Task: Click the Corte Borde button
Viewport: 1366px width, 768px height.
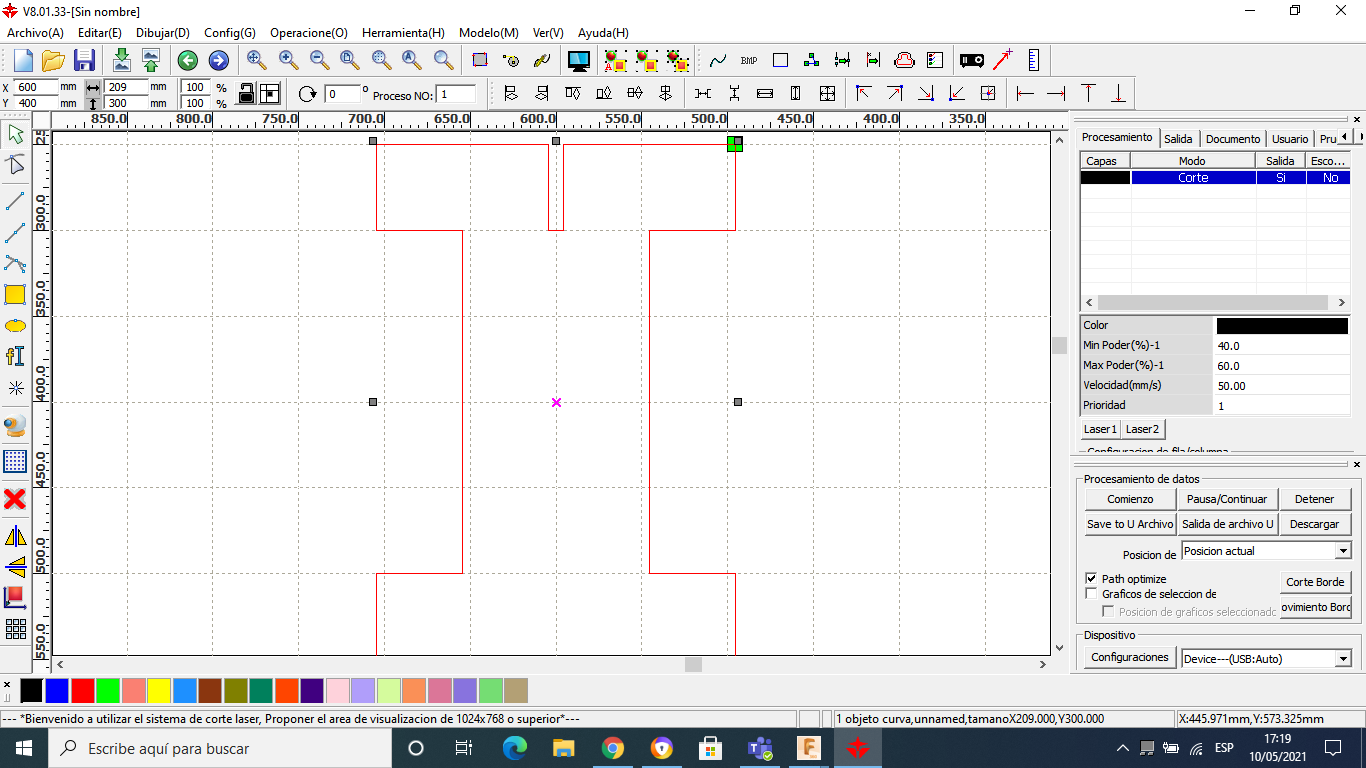Action: pos(1315,582)
